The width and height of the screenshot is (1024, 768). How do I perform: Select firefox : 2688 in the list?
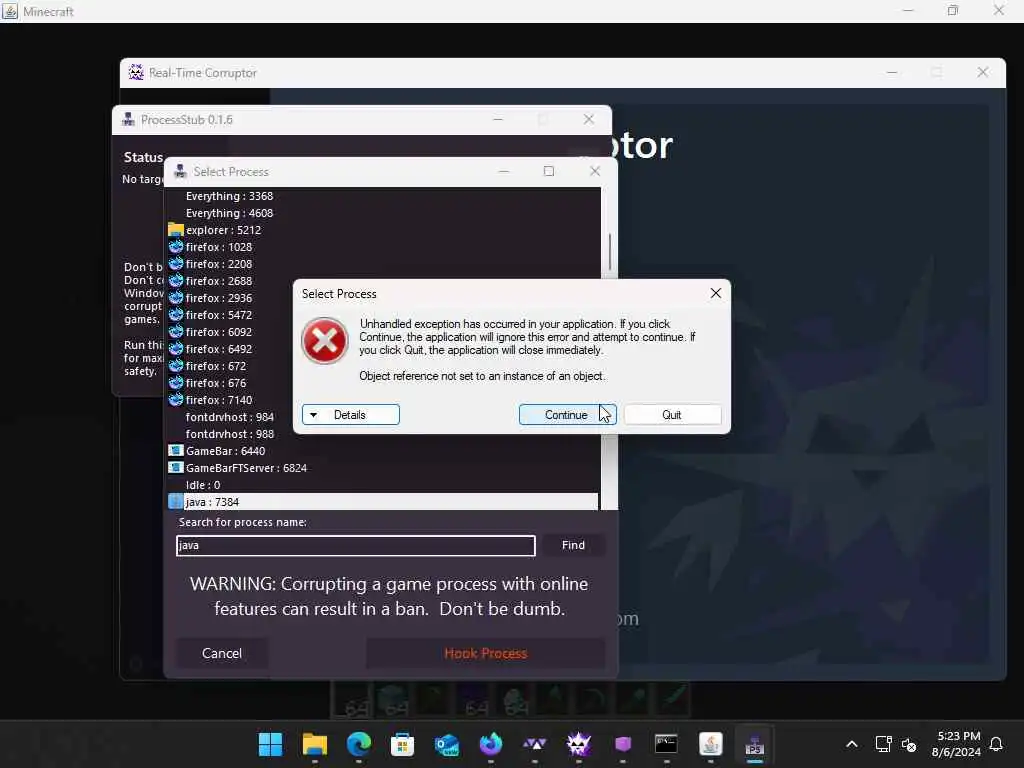[383, 281]
